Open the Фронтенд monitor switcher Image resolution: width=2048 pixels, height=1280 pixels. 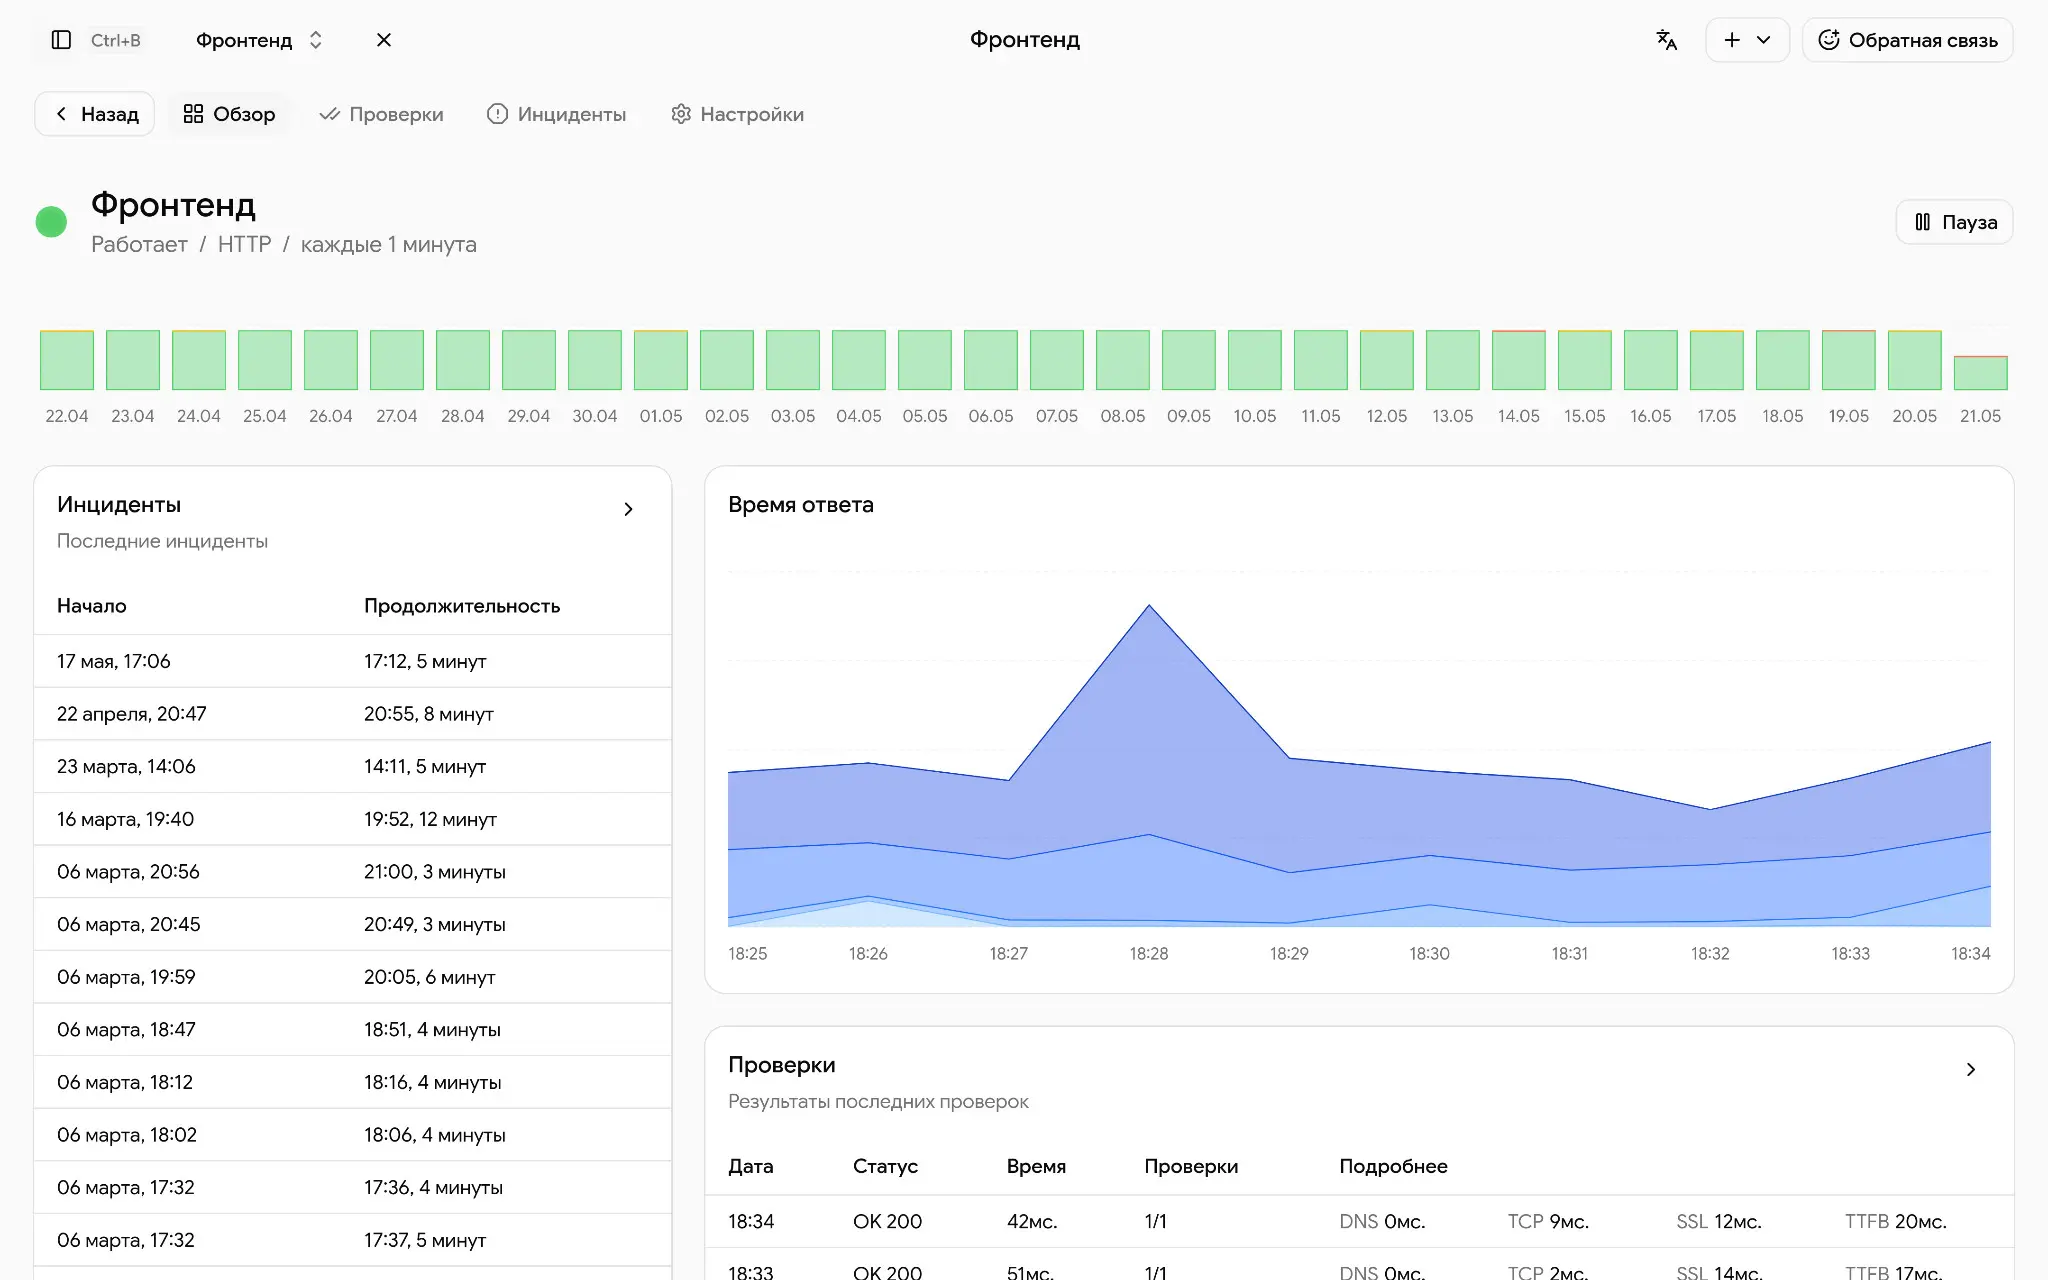(x=259, y=40)
